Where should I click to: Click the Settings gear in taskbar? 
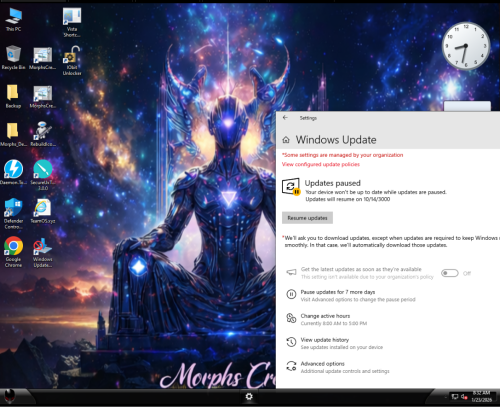point(249,397)
